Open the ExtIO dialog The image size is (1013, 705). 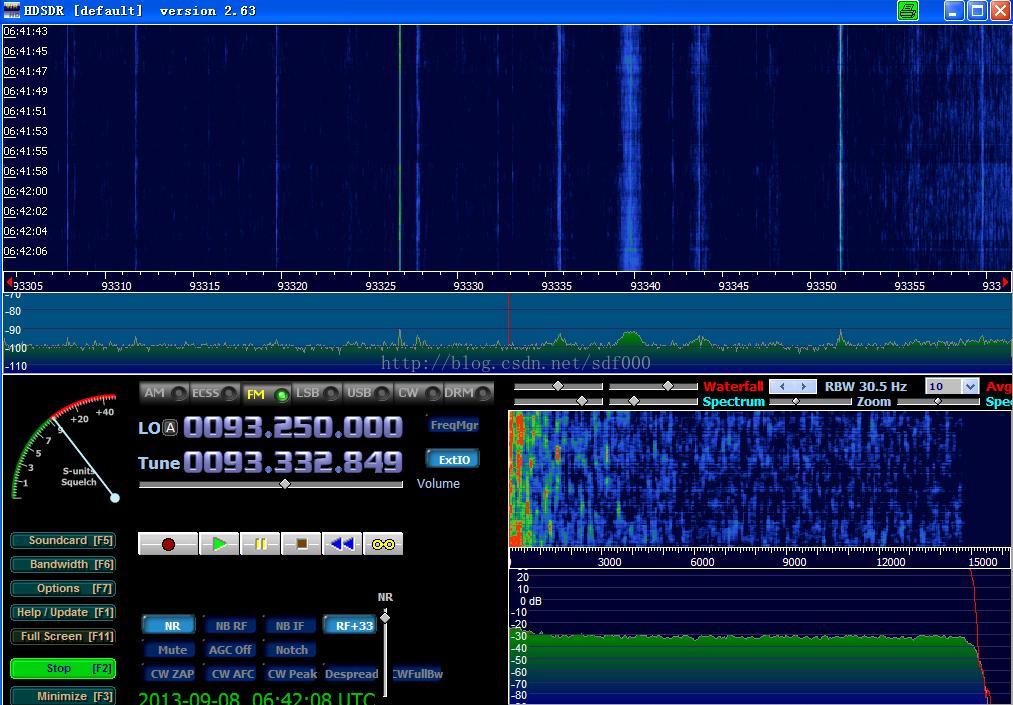(x=454, y=459)
